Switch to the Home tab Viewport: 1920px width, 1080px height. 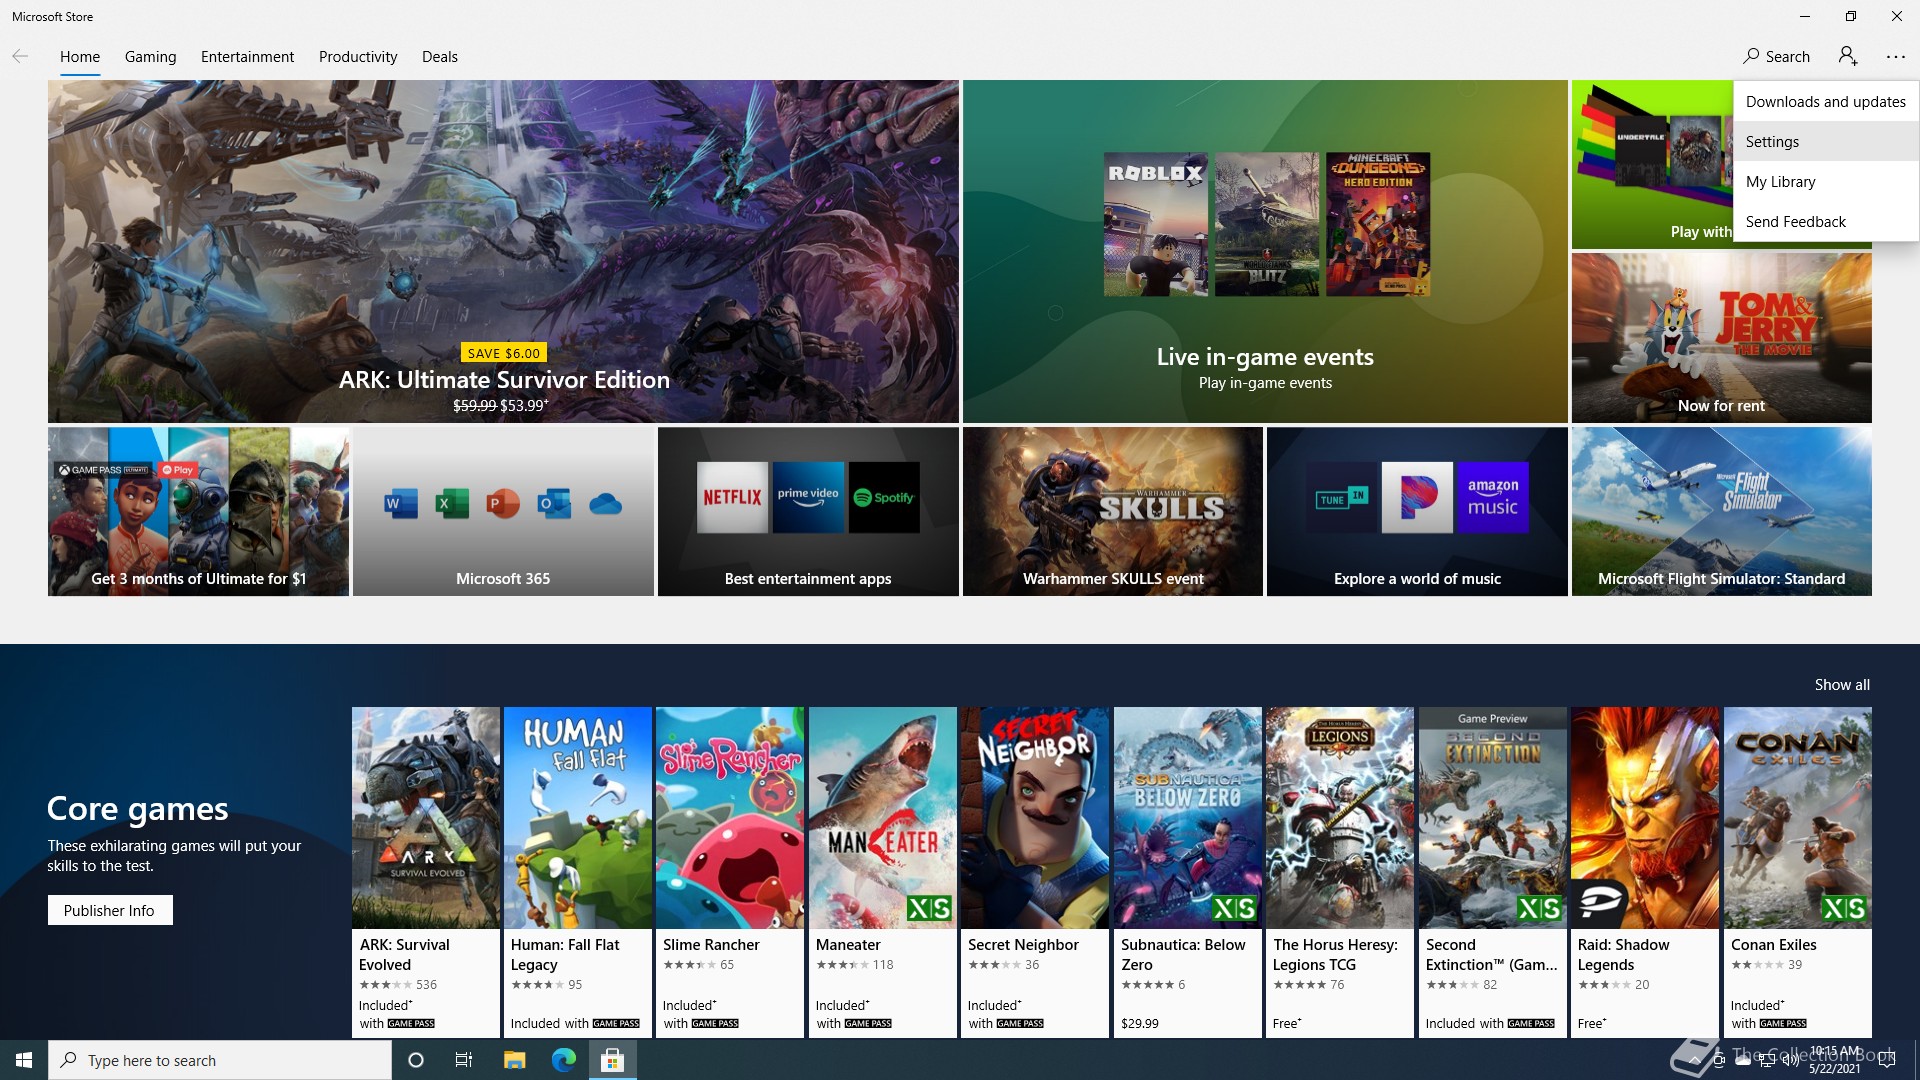(80, 56)
